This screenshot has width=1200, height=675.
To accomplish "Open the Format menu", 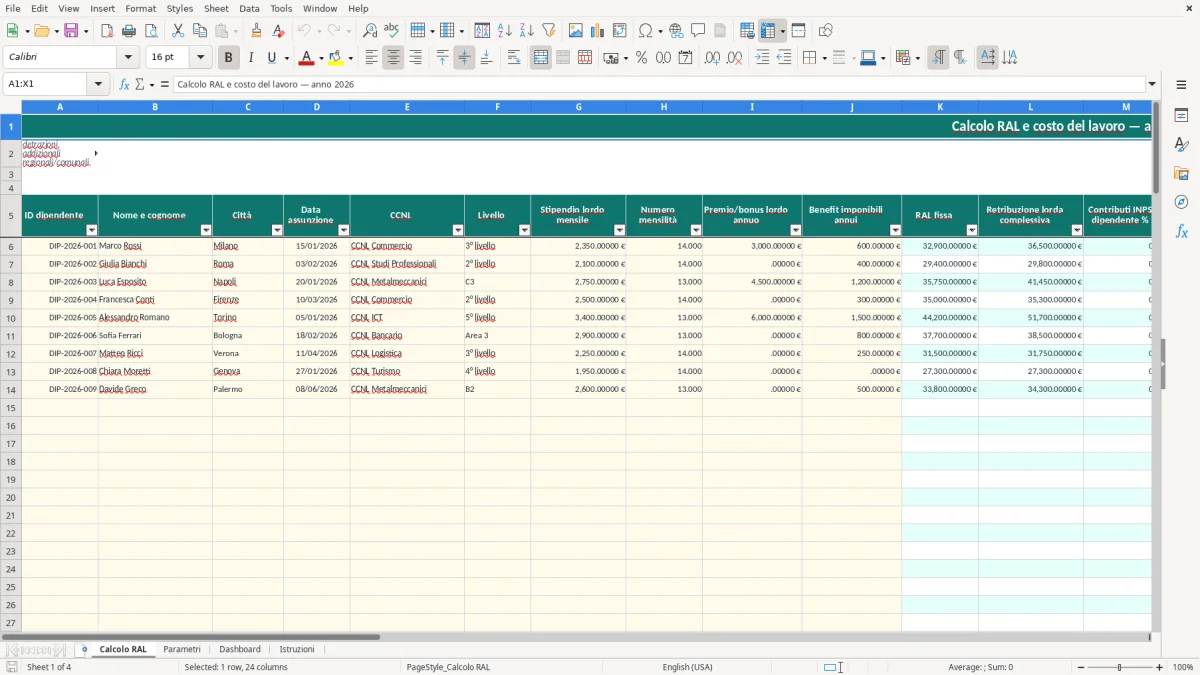I will (x=141, y=8).
